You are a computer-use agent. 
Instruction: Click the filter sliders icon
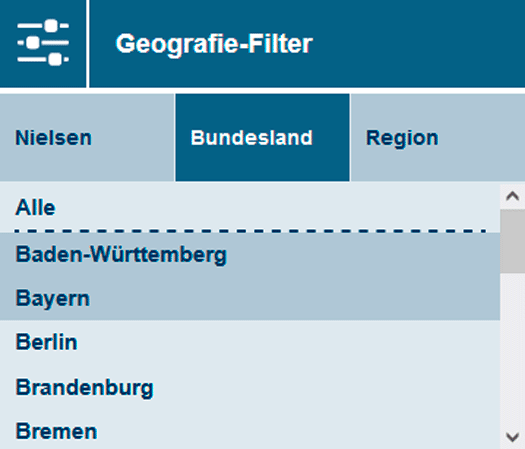pos(43,43)
